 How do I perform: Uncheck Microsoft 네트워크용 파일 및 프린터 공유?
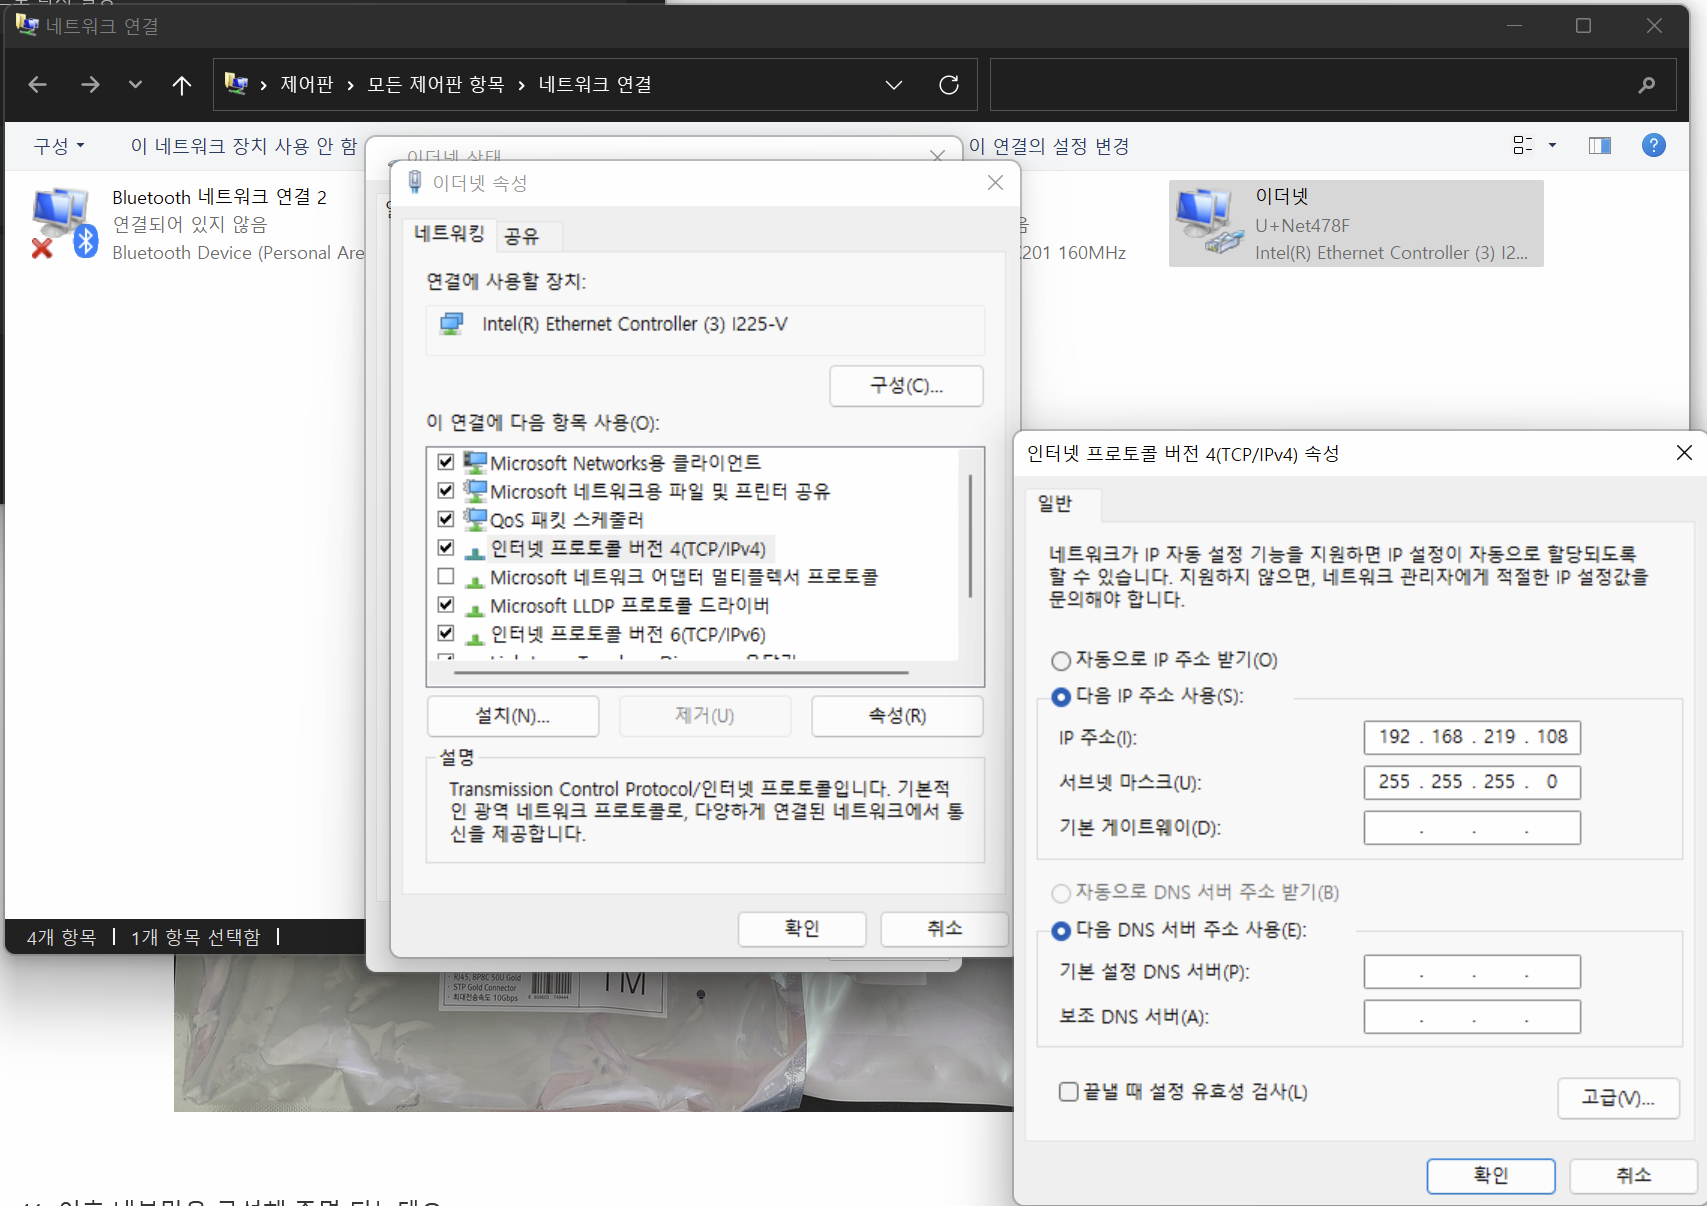pyautogui.click(x=446, y=491)
